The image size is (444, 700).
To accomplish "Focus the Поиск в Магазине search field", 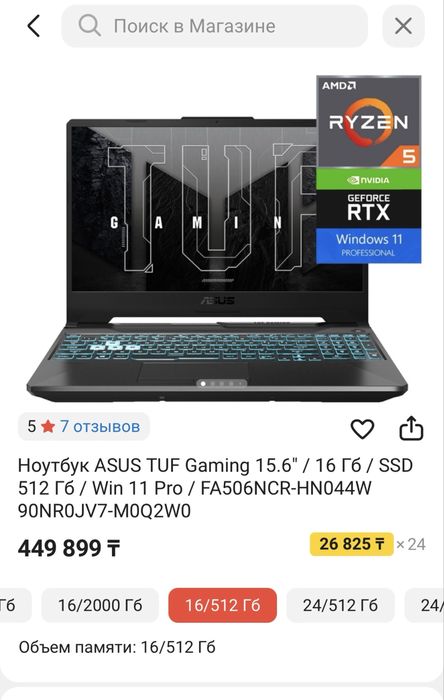I will (215, 26).
